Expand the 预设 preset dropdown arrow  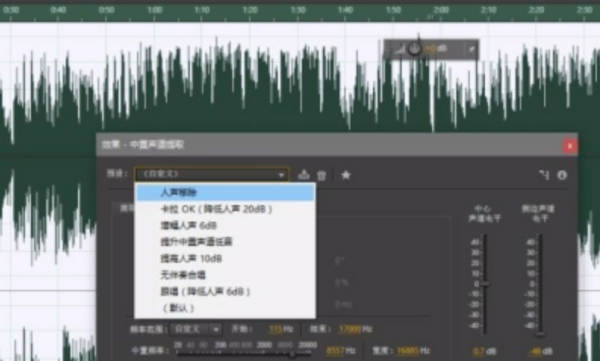(x=281, y=175)
